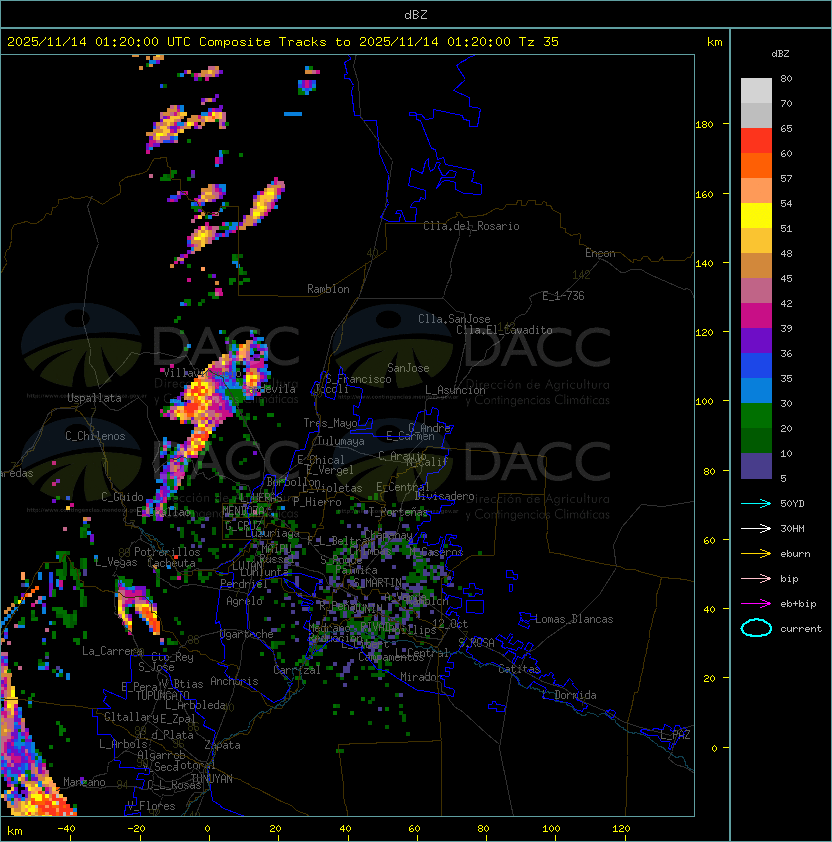Click the magenta eb+bip arrow icon
Viewport: 832px width, 842px height.
tap(756, 604)
